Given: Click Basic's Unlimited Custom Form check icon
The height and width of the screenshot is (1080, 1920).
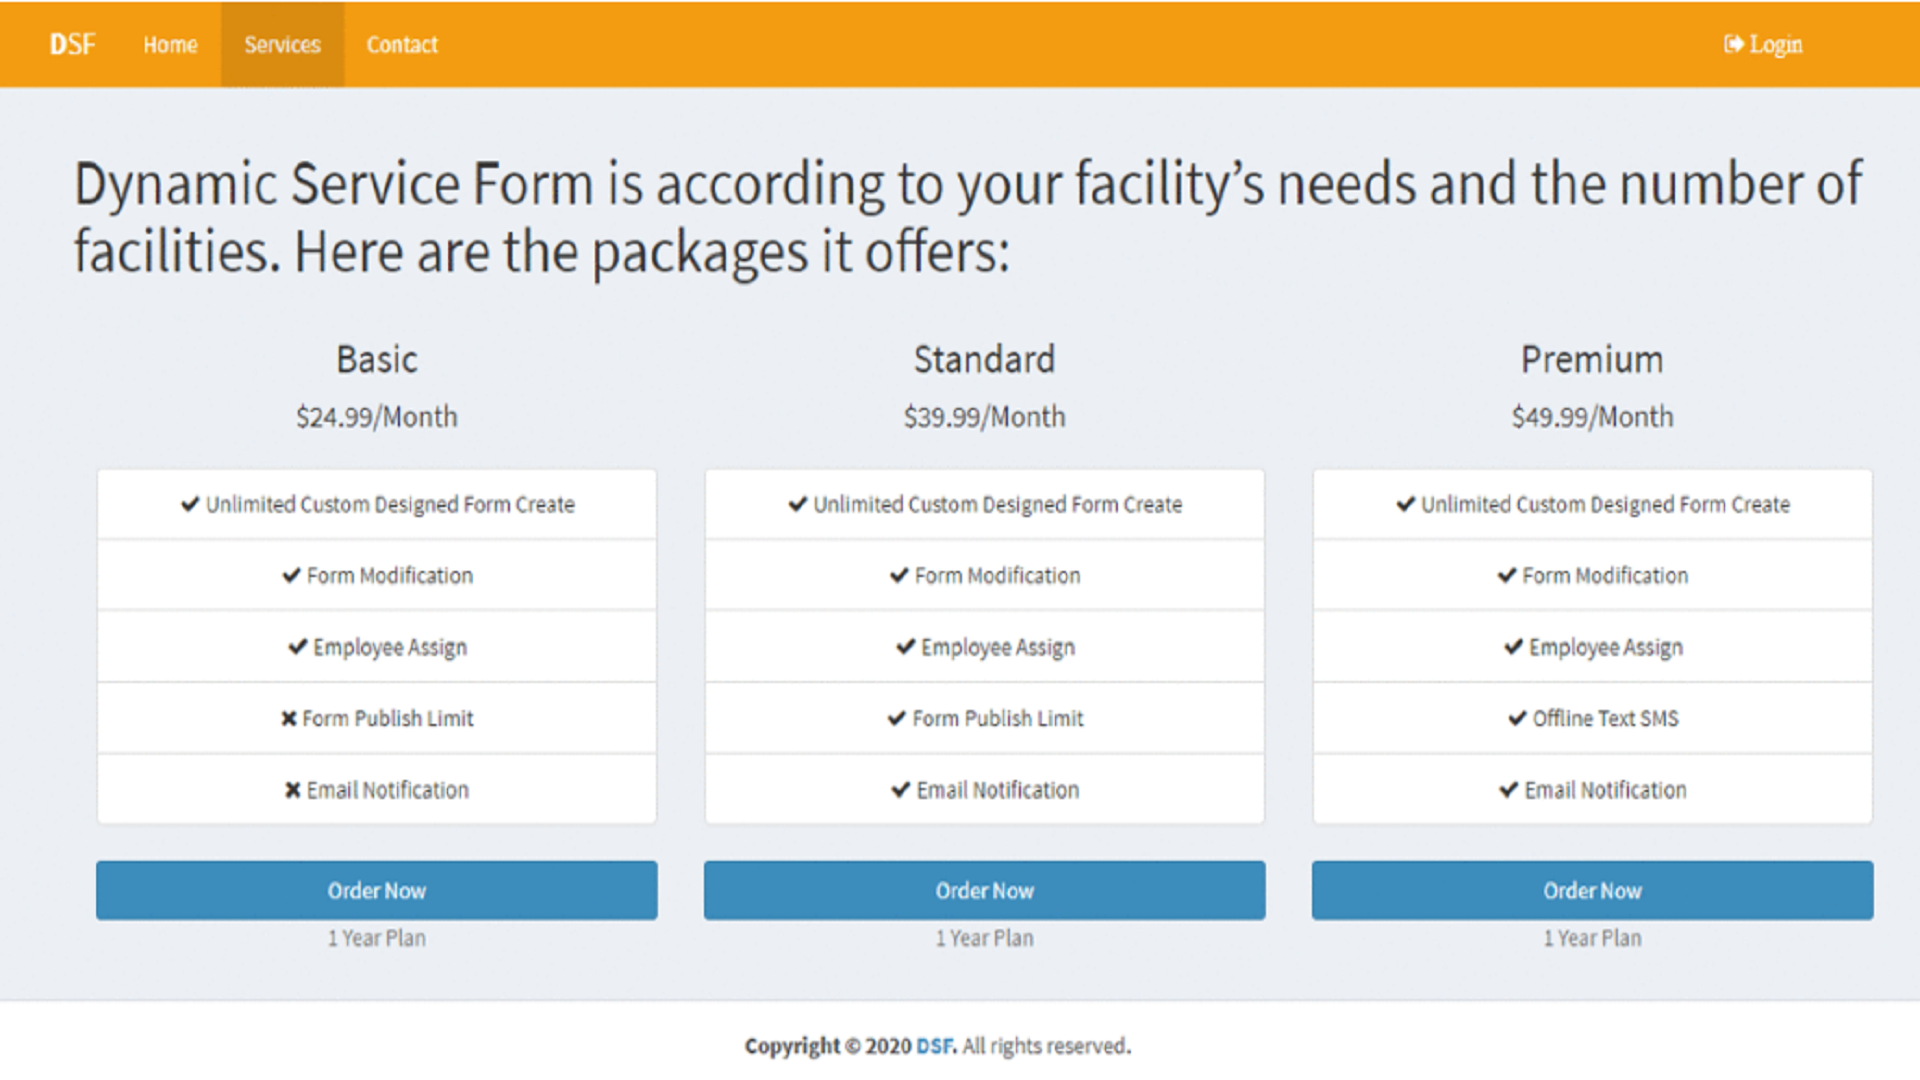Looking at the screenshot, I should pyautogui.click(x=190, y=504).
